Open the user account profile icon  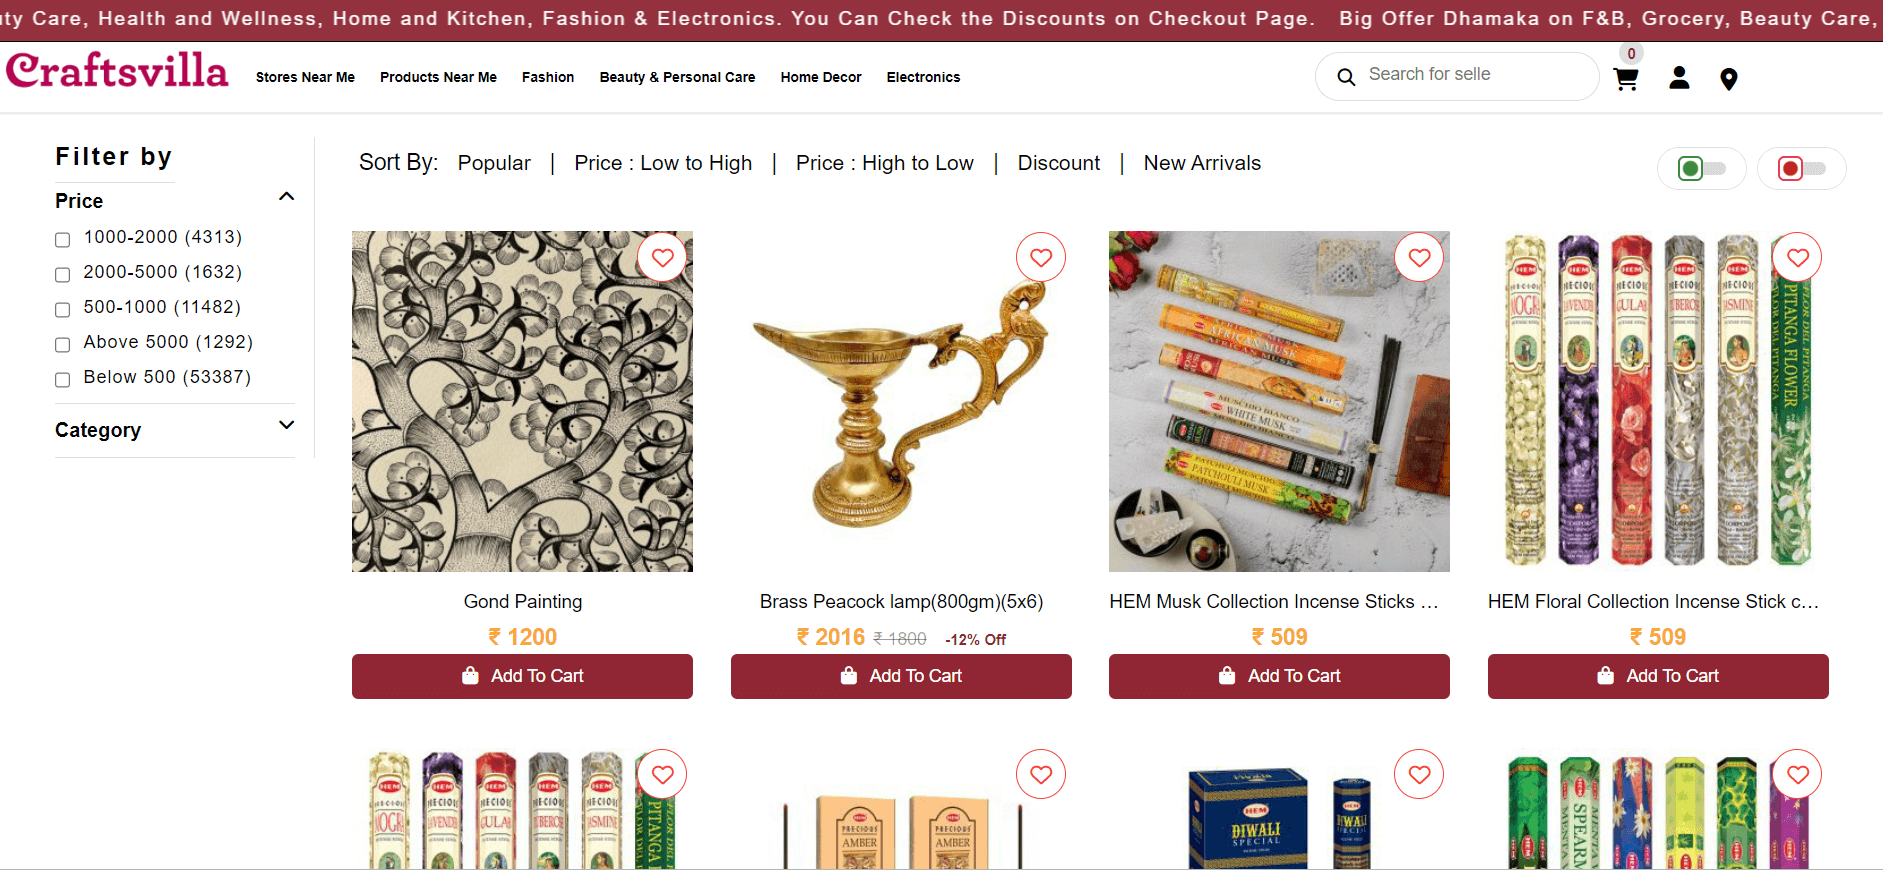point(1679,78)
